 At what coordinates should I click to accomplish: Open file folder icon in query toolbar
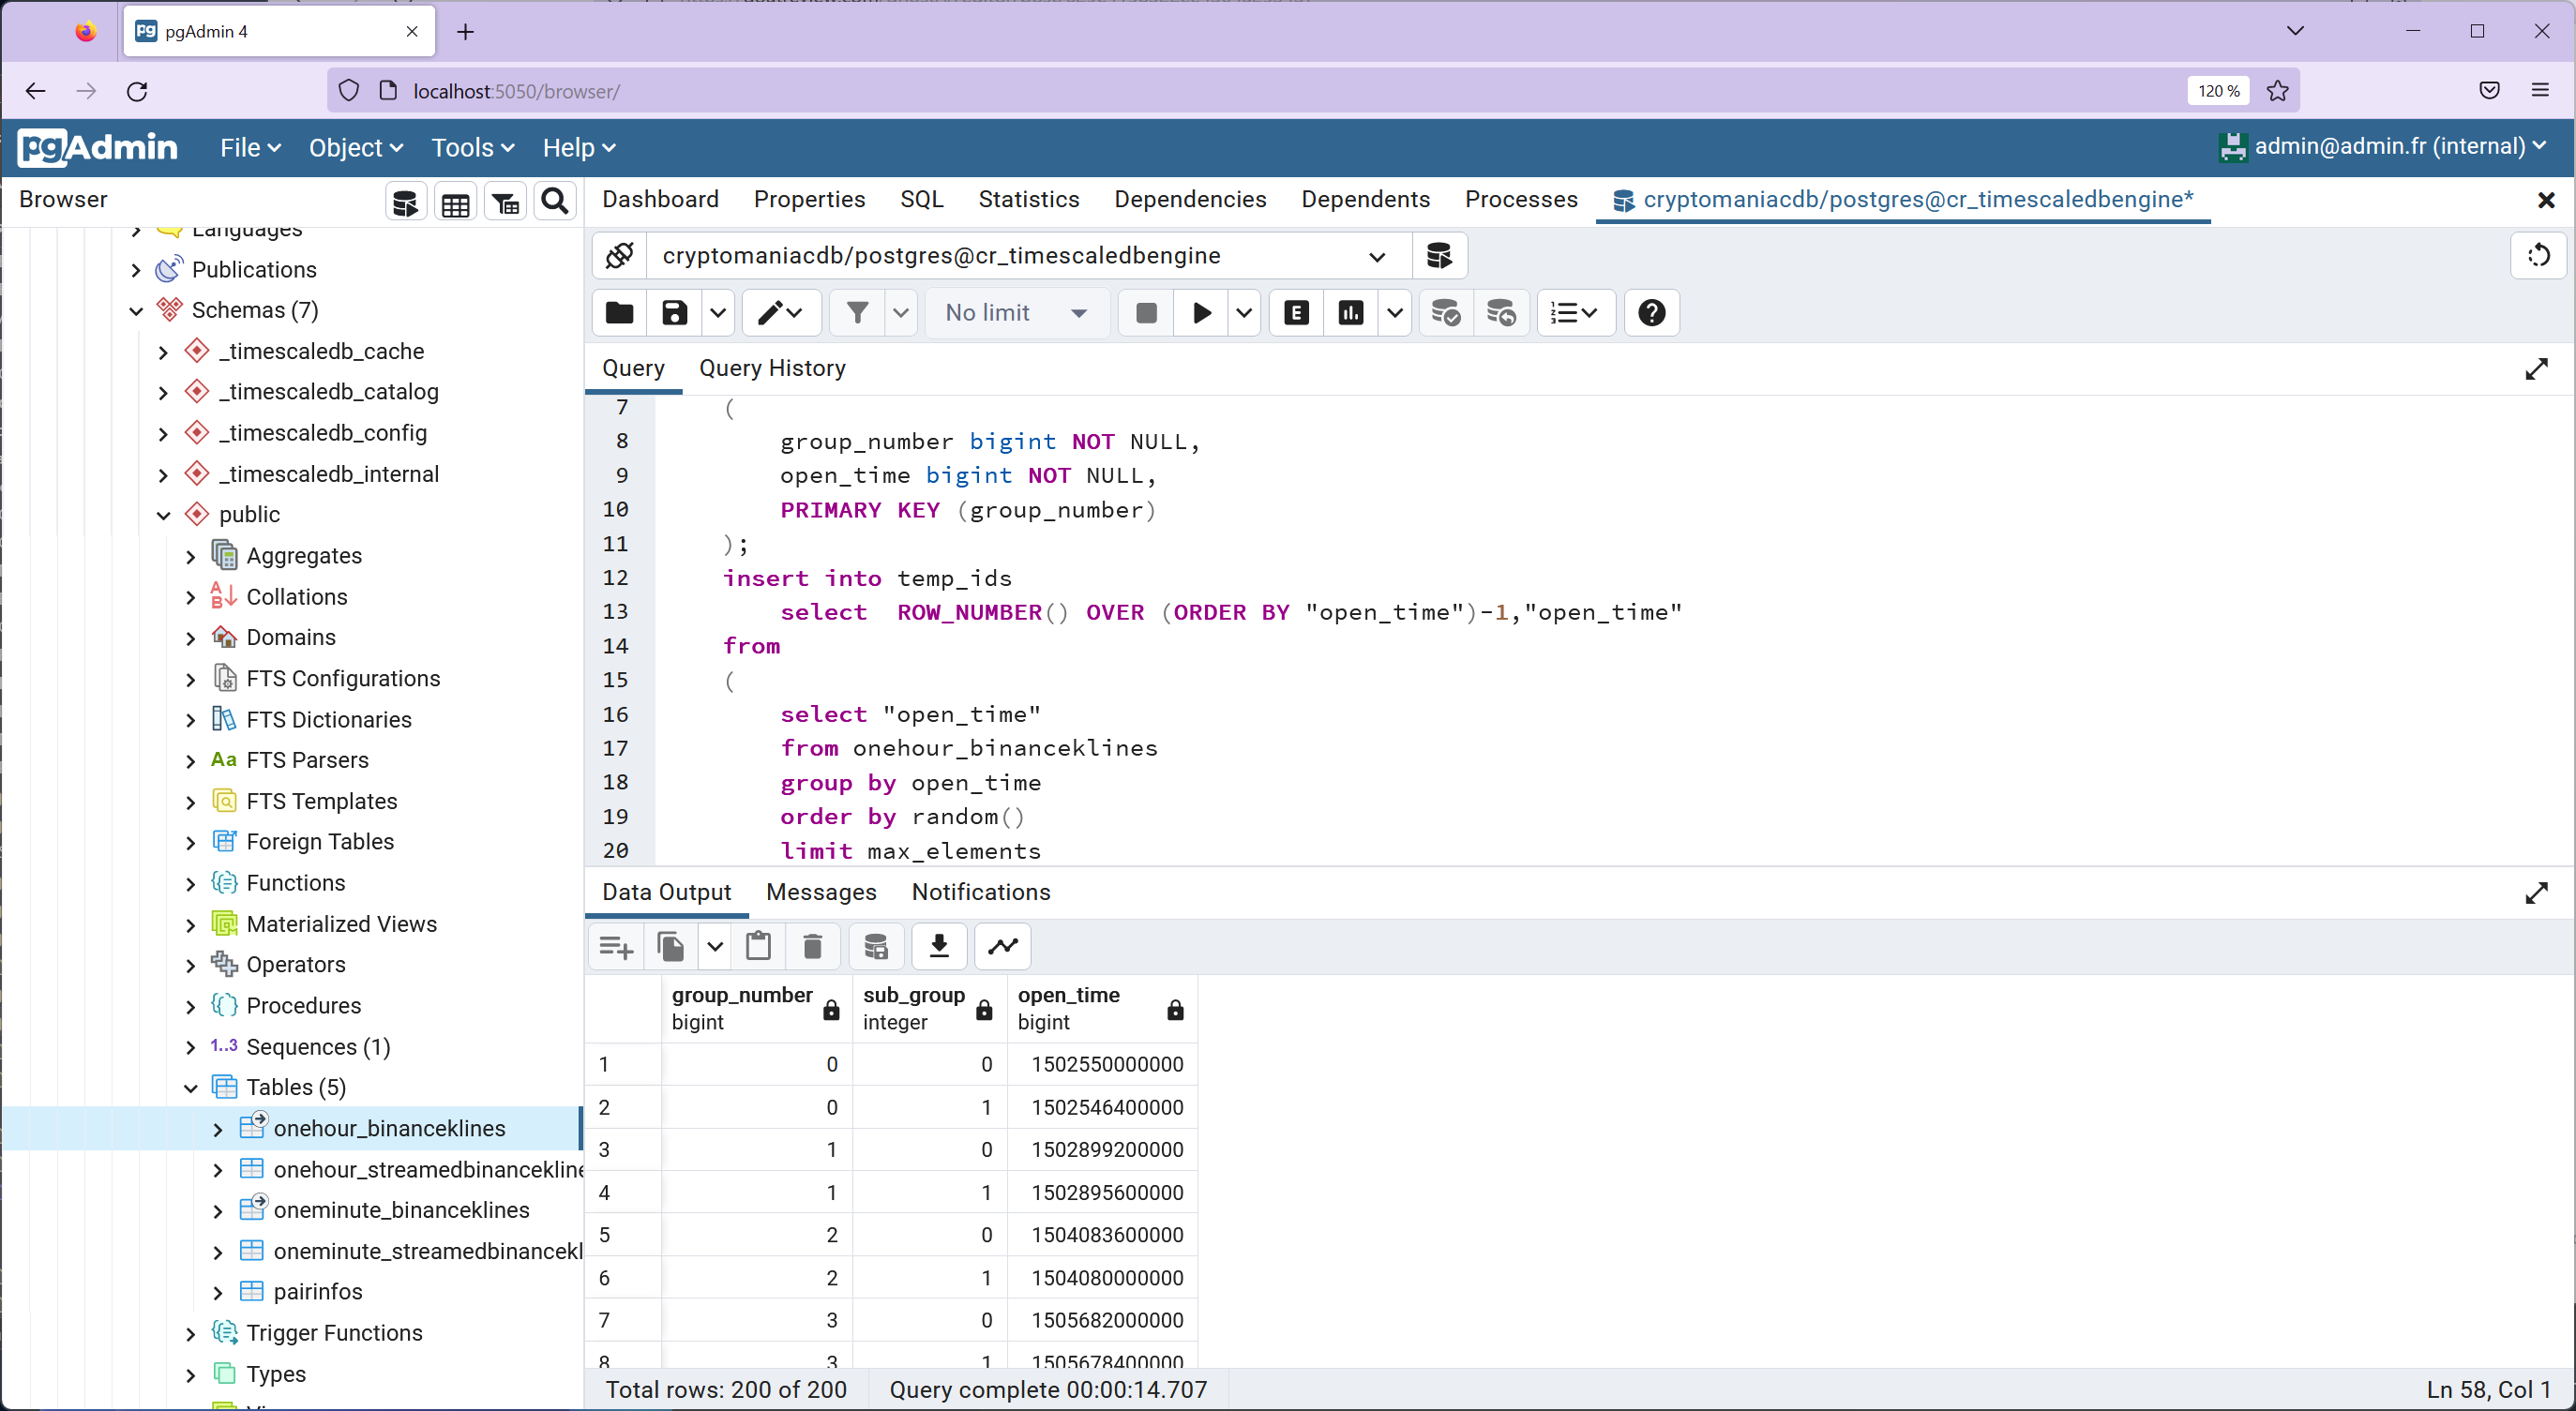tap(620, 313)
